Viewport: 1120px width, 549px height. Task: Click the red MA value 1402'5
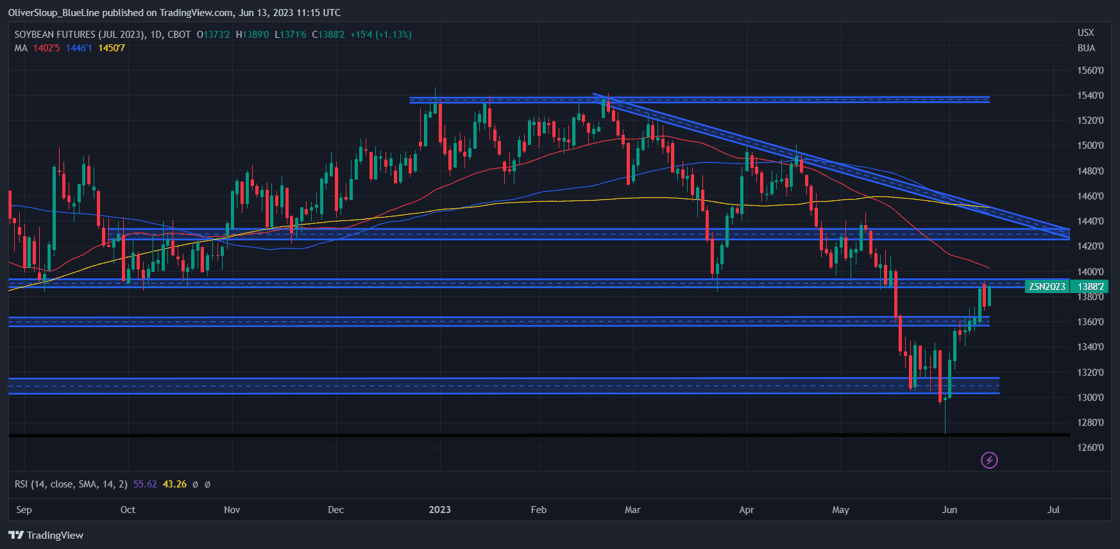(45, 47)
